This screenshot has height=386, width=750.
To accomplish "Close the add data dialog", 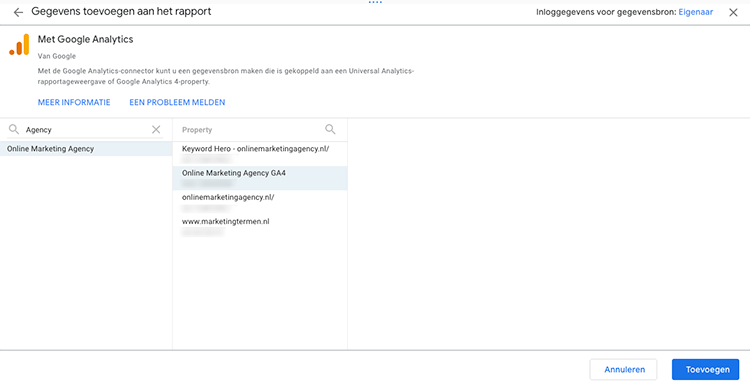I will pyautogui.click(x=733, y=12).
